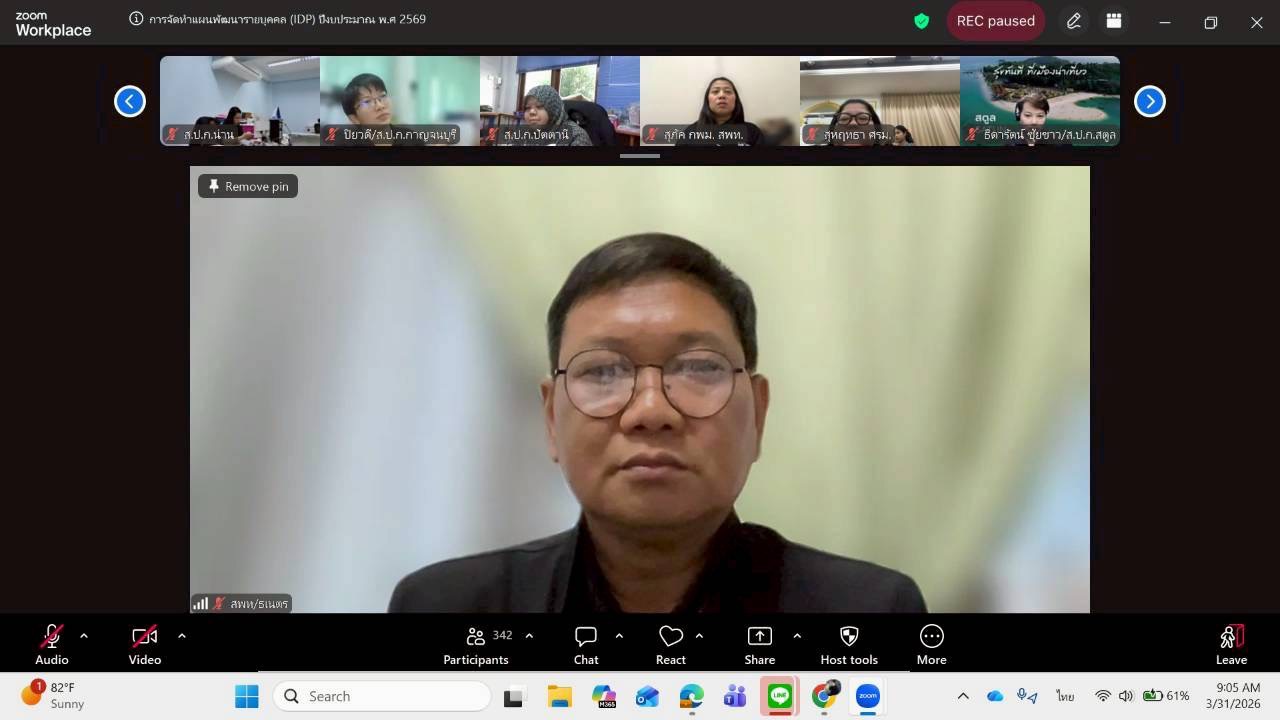1280x720 pixels.
Task: Expand Audio settings arrow
Action: [x=84, y=635]
